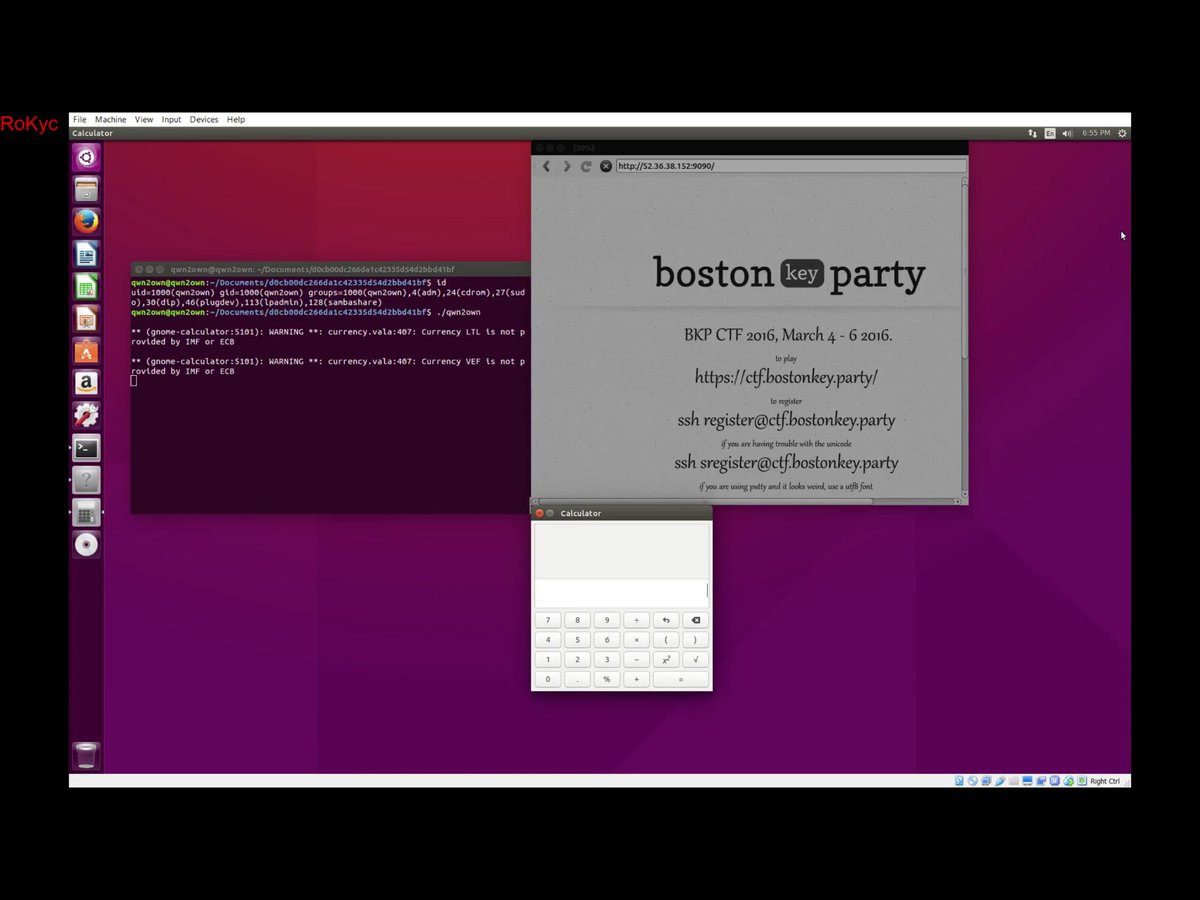Go forward in the browser window

pos(566,166)
